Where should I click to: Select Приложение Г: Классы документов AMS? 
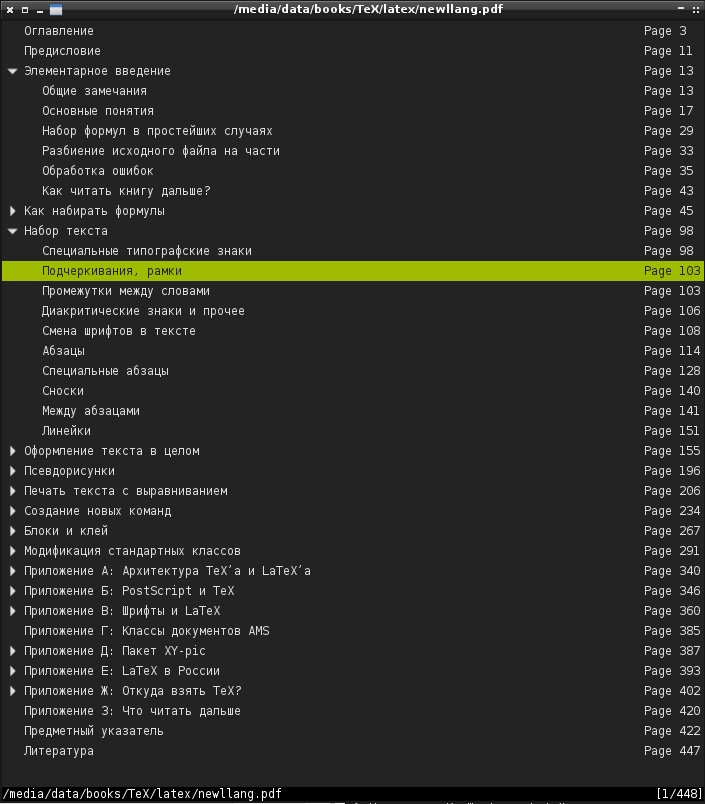pos(146,631)
